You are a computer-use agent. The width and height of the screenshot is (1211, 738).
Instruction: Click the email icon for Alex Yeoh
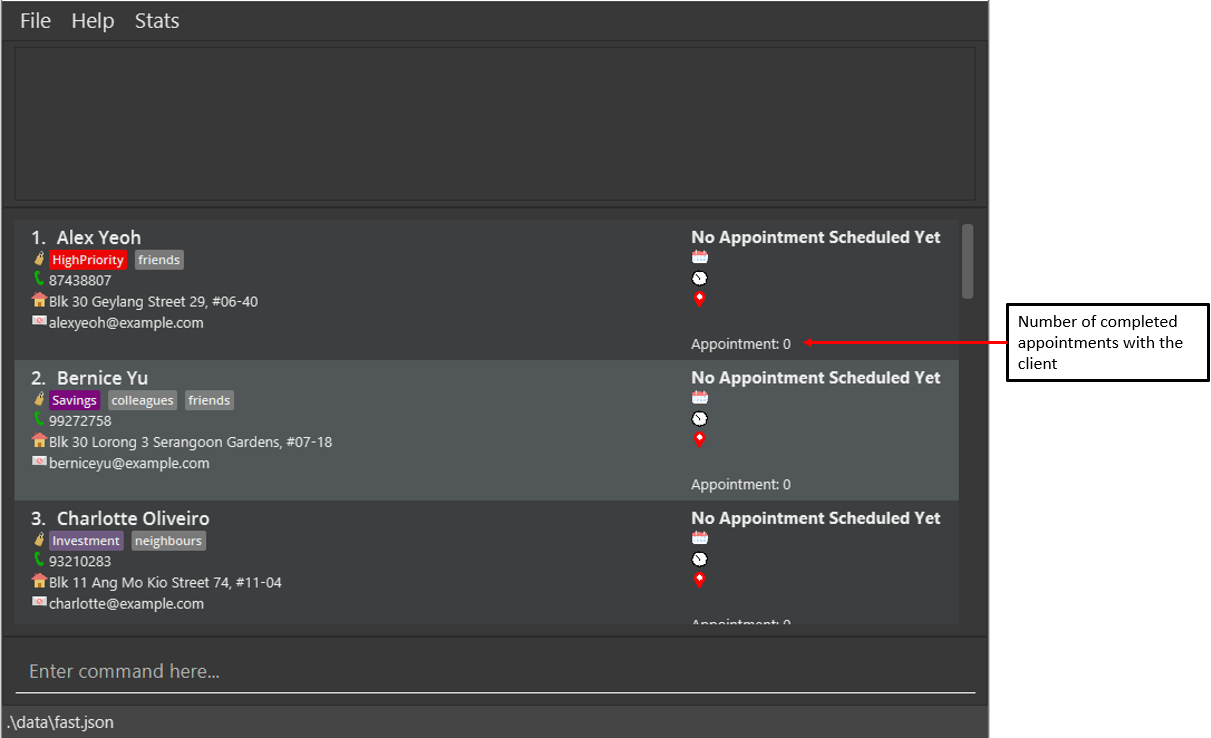pyautogui.click(x=39, y=321)
